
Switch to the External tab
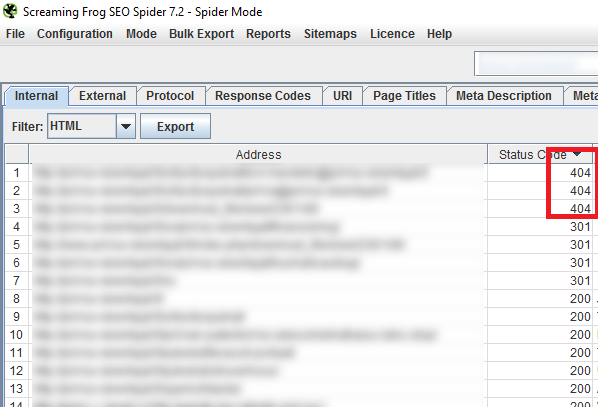click(x=102, y=96)
